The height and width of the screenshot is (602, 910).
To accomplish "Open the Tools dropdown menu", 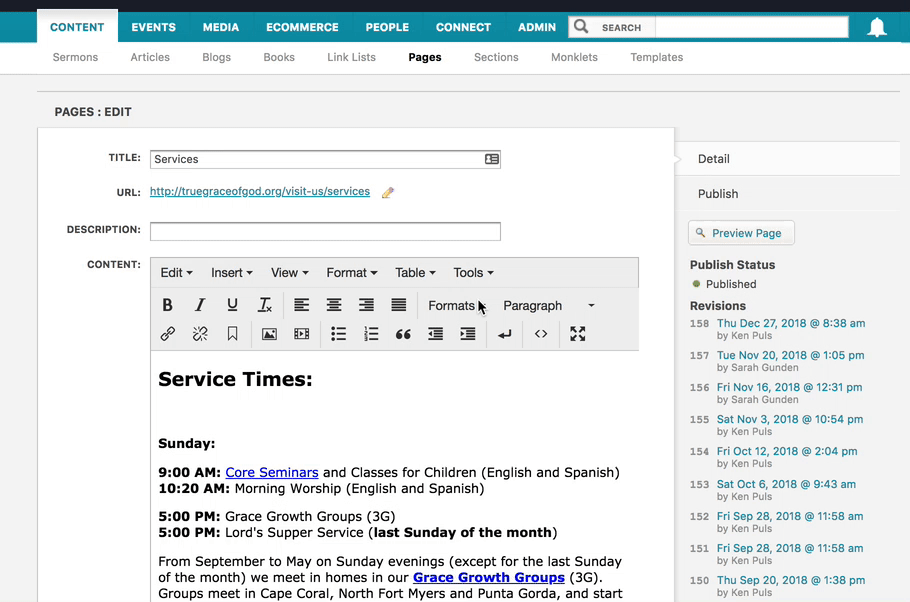I will (x=473, y=273).
